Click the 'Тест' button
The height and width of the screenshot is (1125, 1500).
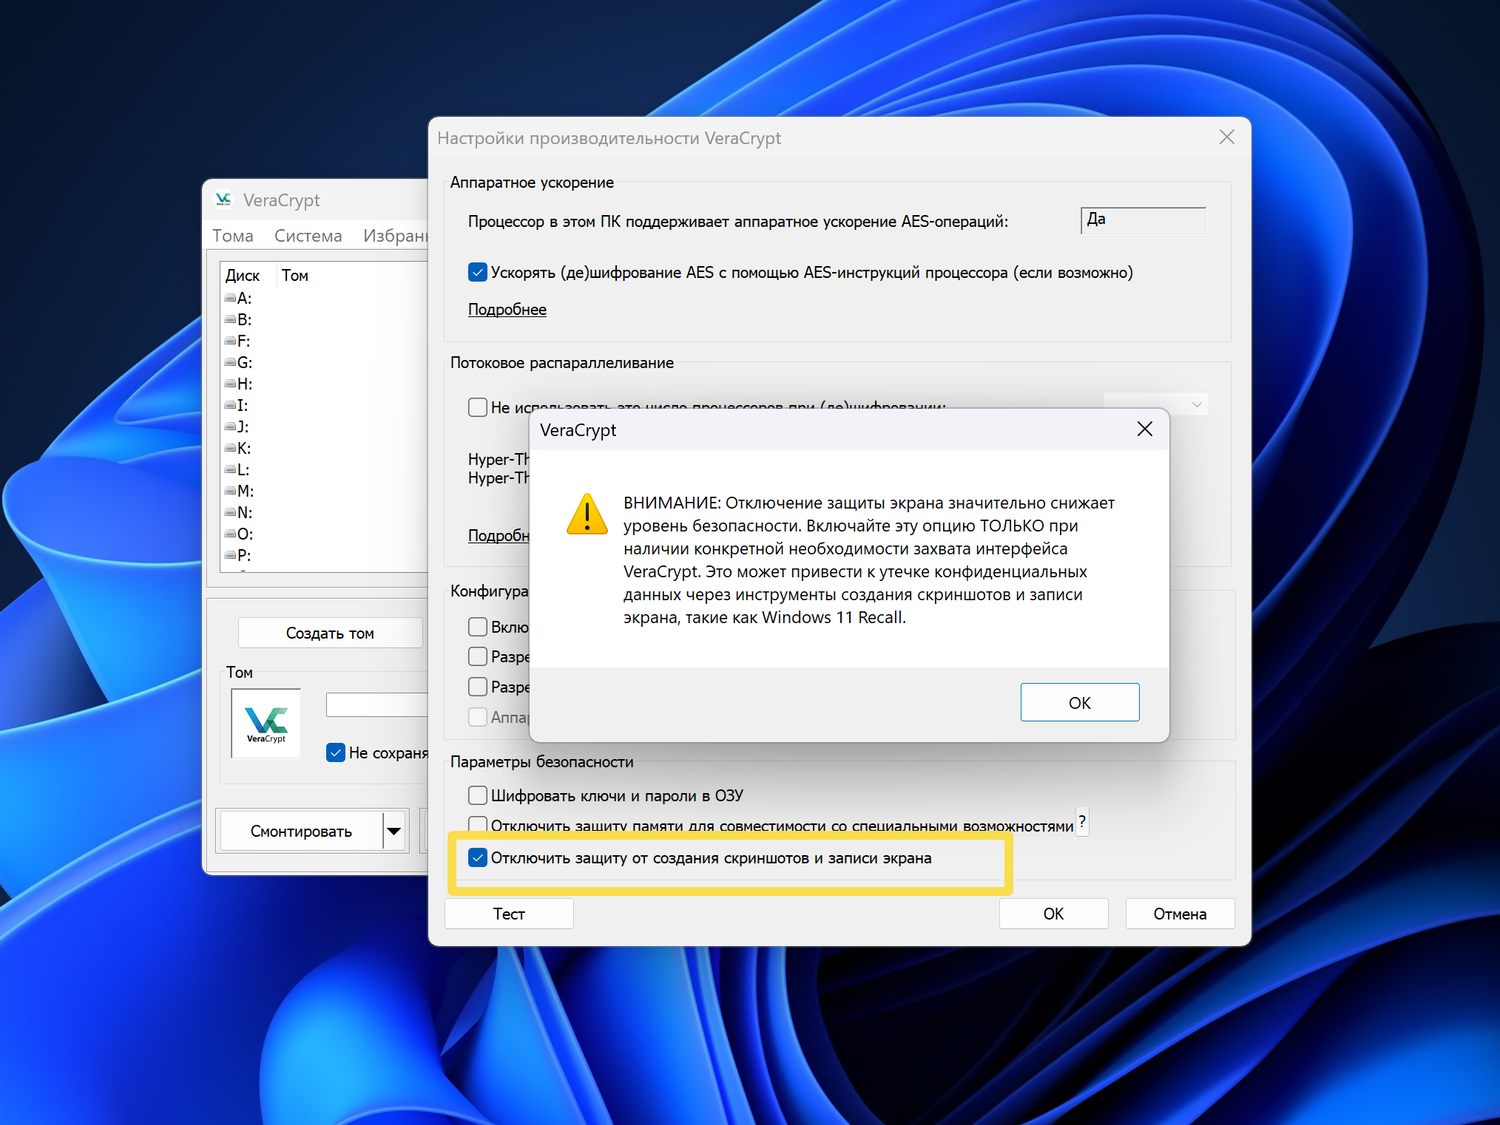pos(509,914)
